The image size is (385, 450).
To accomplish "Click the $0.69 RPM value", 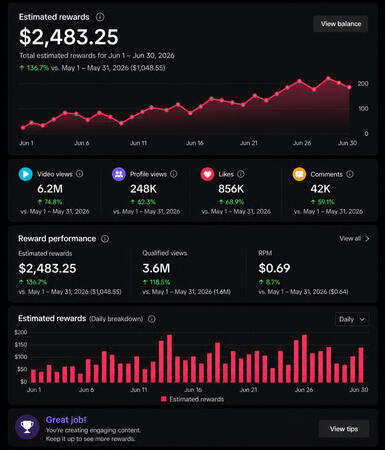I will point(274,268).
